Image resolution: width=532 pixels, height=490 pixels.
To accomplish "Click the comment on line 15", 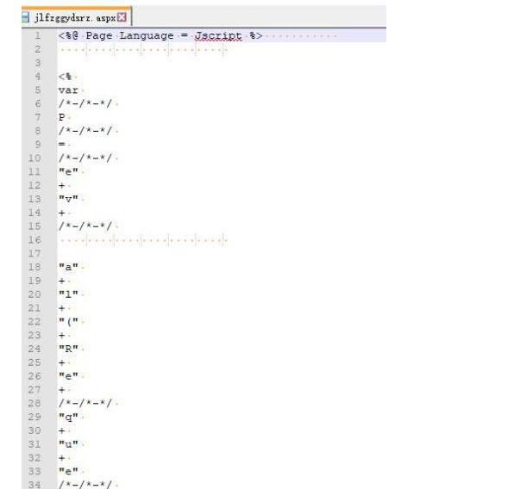I will click(85, 226).
